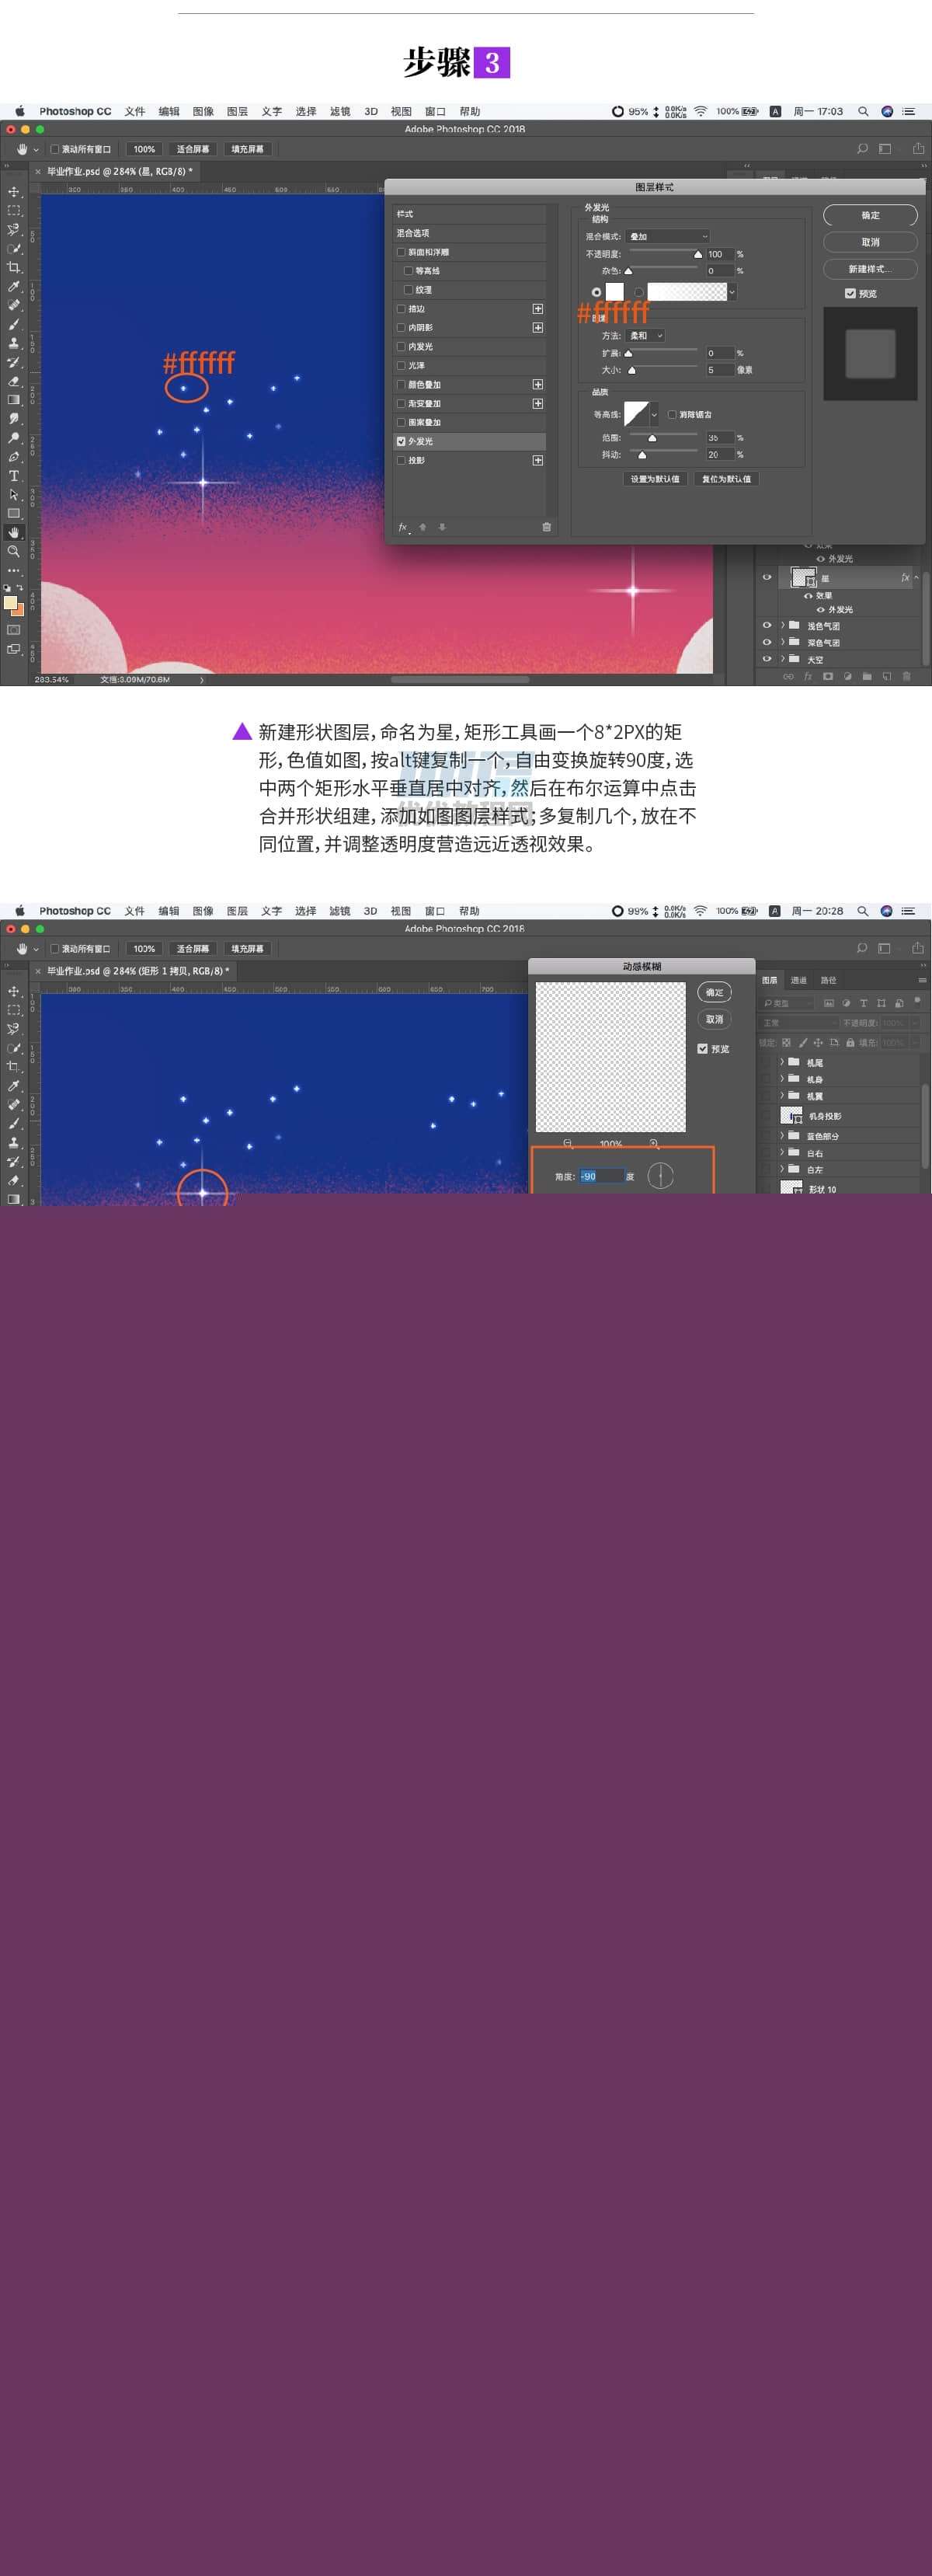Viewport: 932px width, 2576px height.
Task: Add another Gradient Overlay with plus icon
Action: pyautogui.click(x=538, y=403)
